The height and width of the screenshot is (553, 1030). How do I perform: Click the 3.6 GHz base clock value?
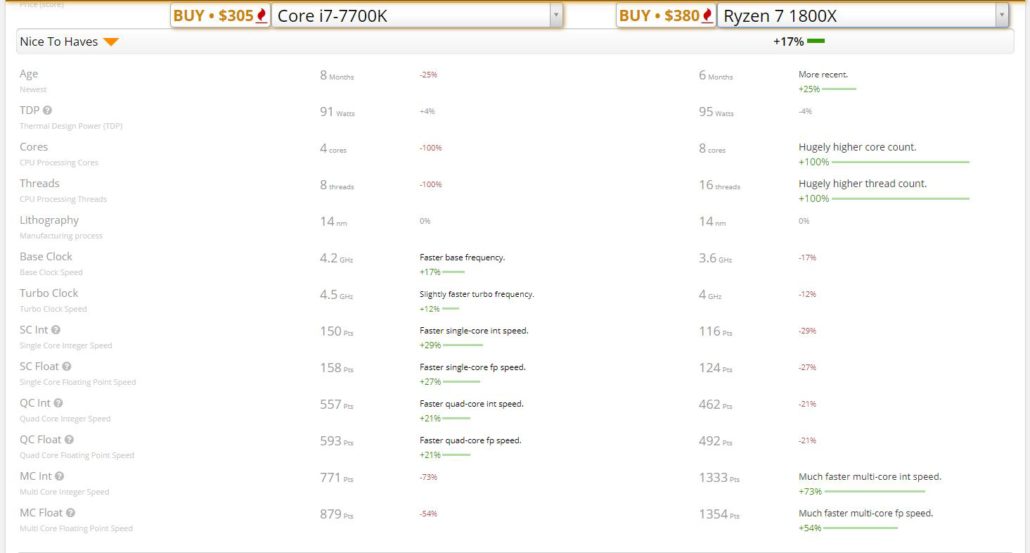[715, 258]
